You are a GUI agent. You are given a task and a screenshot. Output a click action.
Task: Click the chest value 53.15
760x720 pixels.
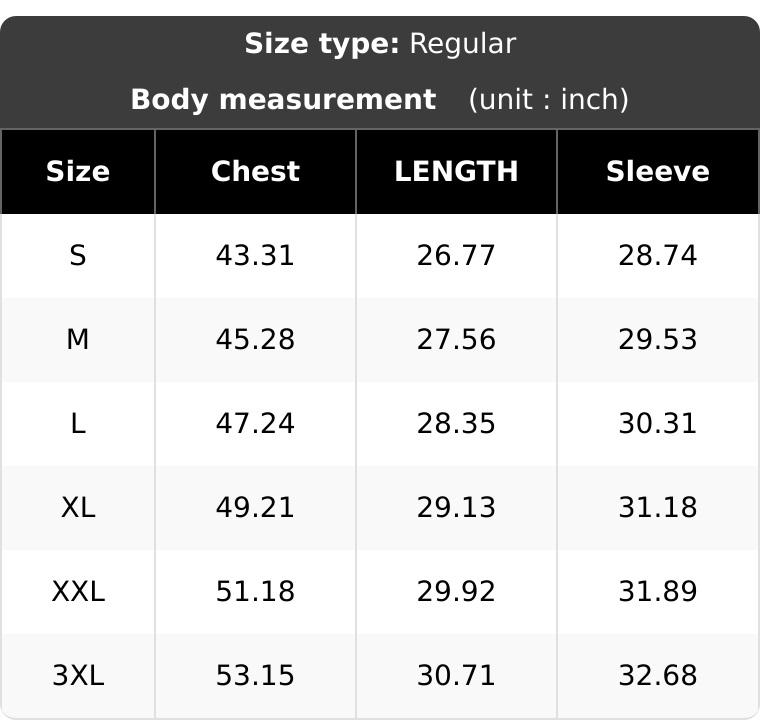[255, 675]
